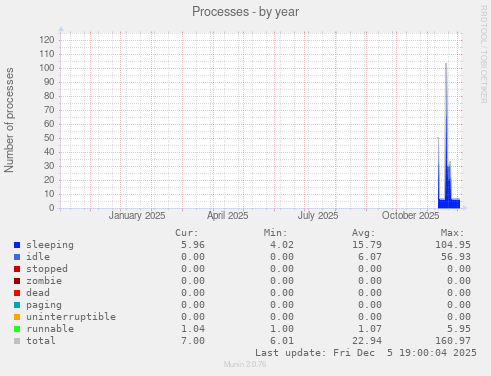This screenshot has width=491, height=376.
Task: Click the dead legend color swatch
Action: coord(17,293)
